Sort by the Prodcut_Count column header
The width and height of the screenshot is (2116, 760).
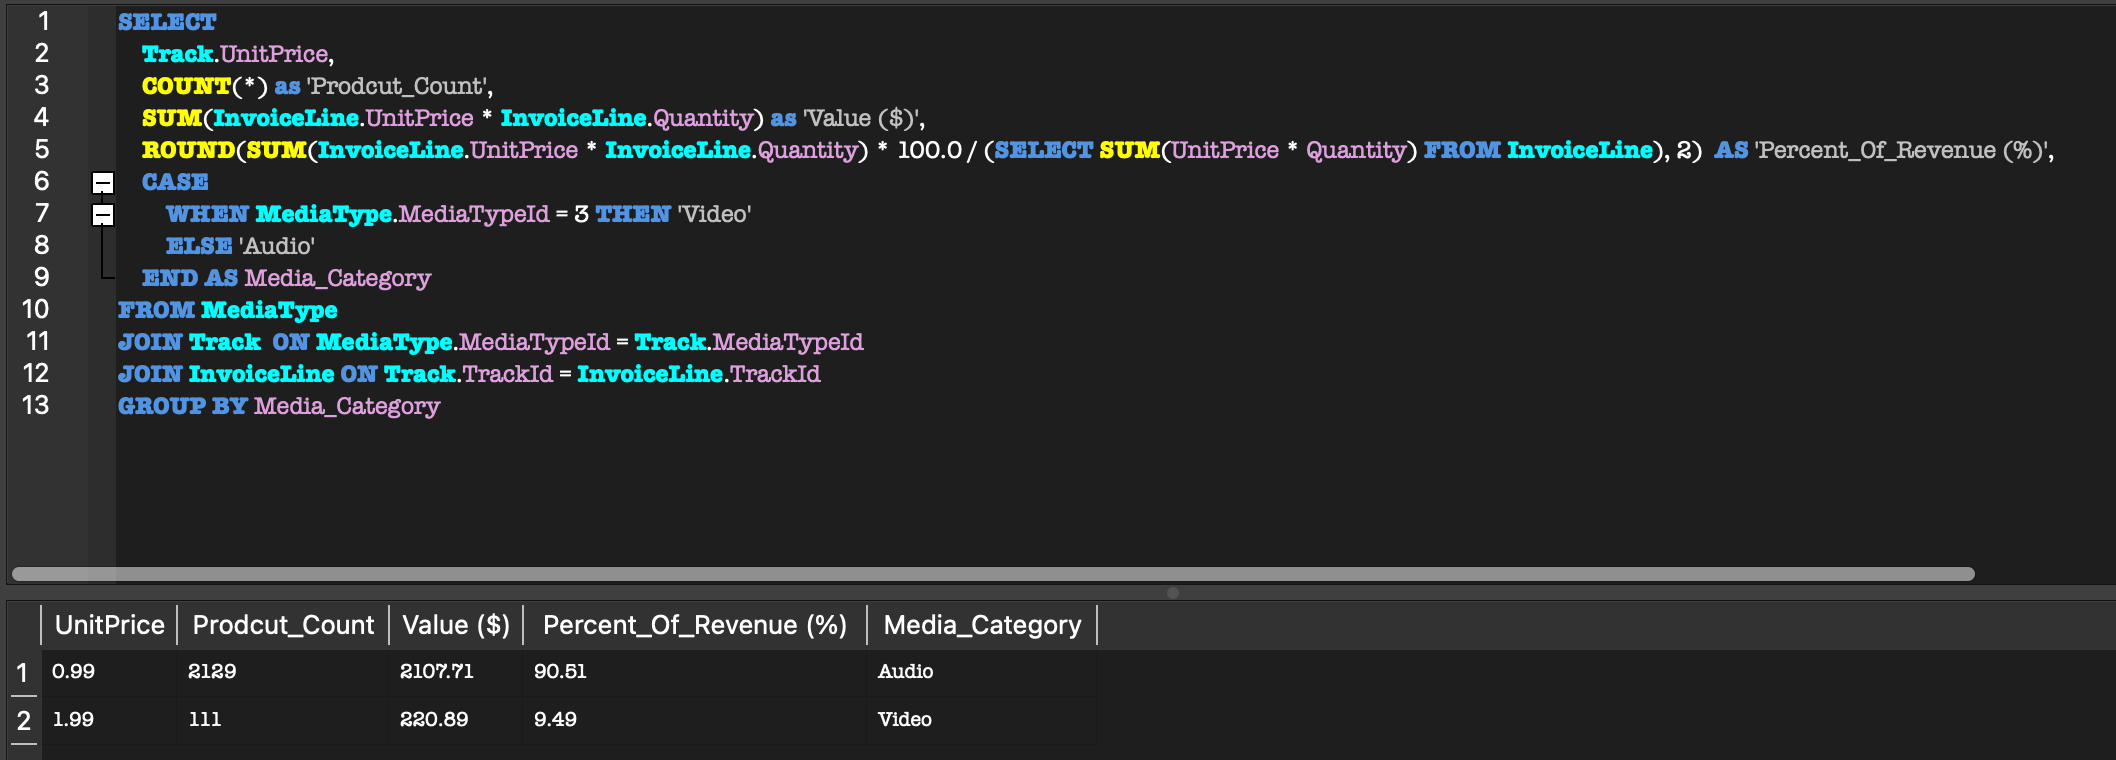click(x=283, y=625)
